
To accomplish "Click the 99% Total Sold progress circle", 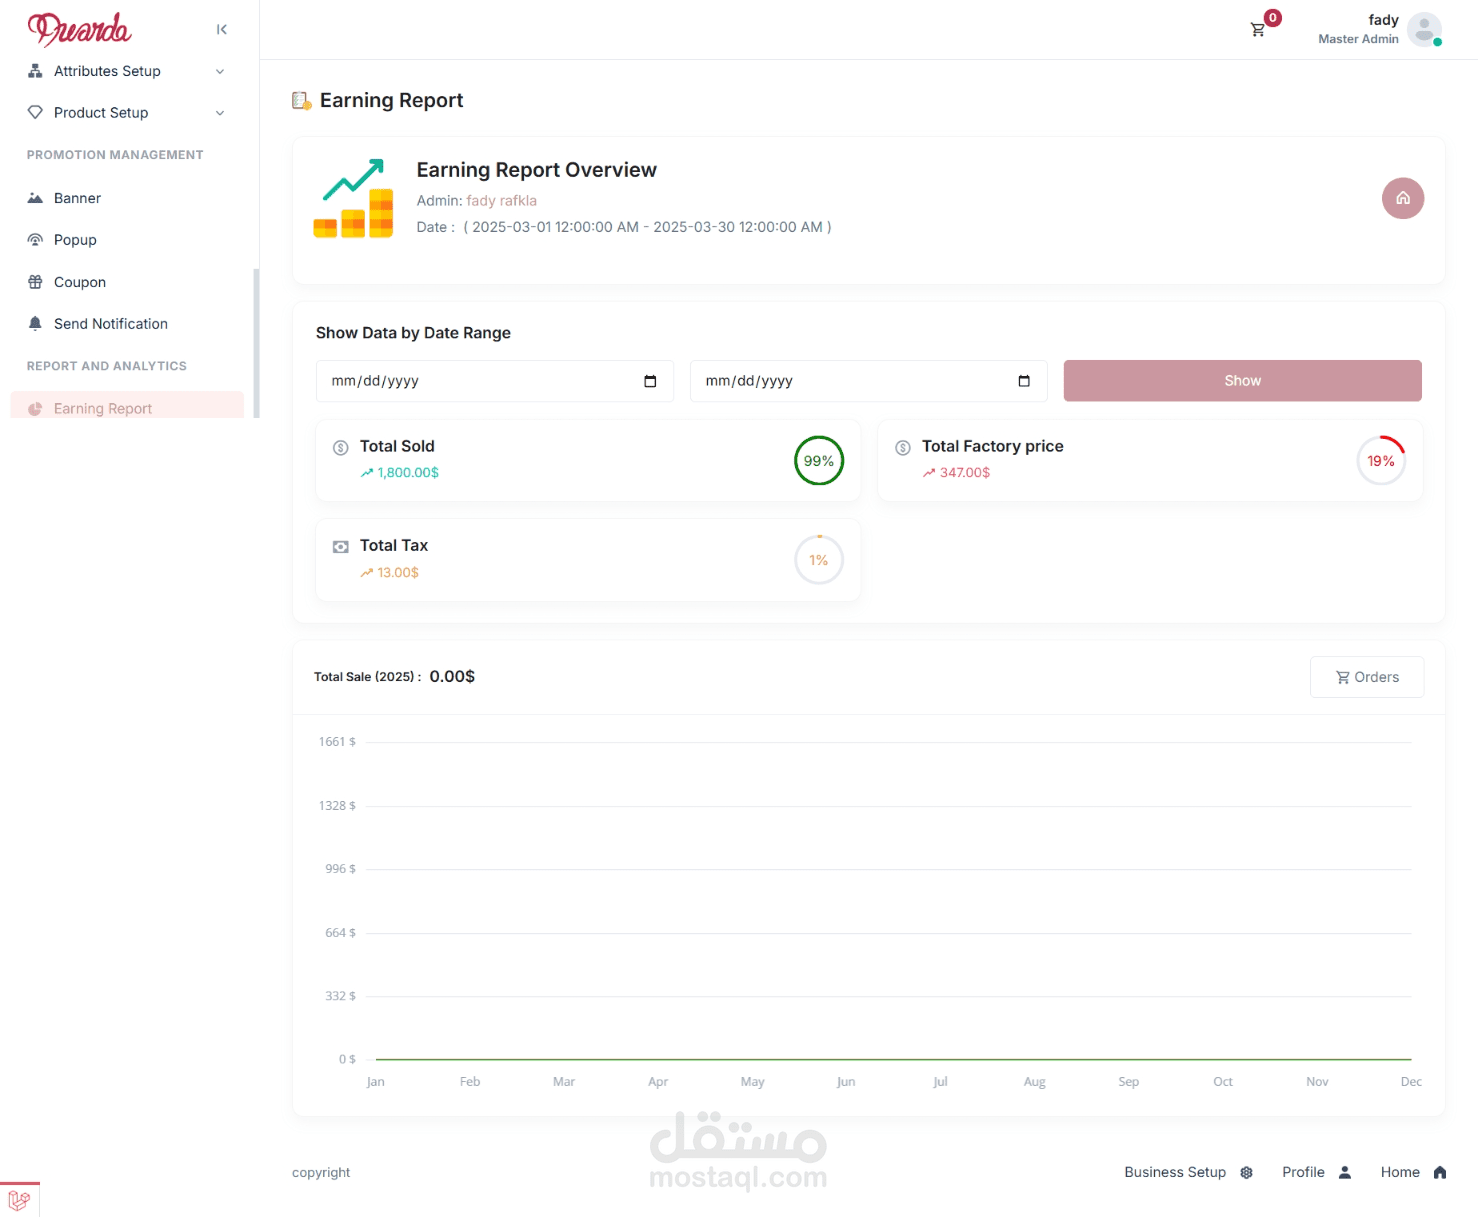I will coord(819,461).
